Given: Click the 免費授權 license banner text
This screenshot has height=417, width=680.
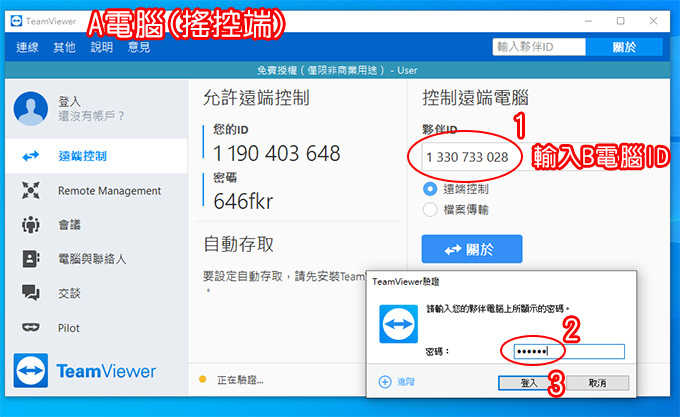Looking at the screenshot, I should 337,70.
